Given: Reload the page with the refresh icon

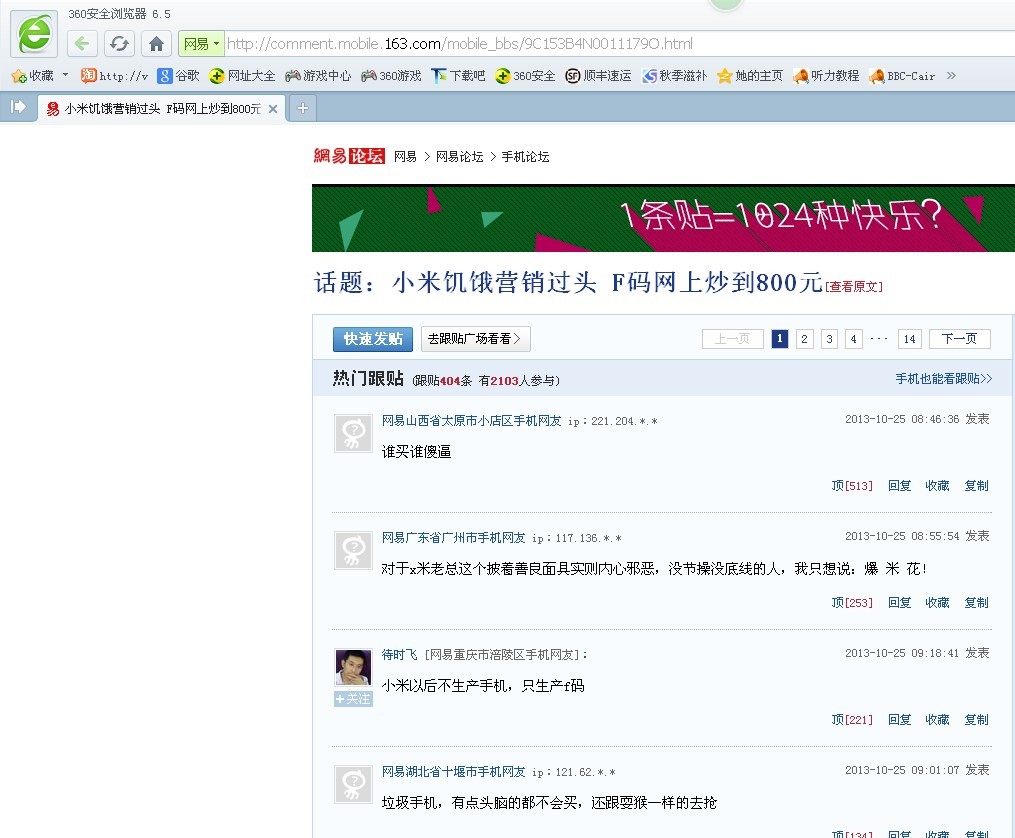Looking at the screenshot, I should 119,44.
